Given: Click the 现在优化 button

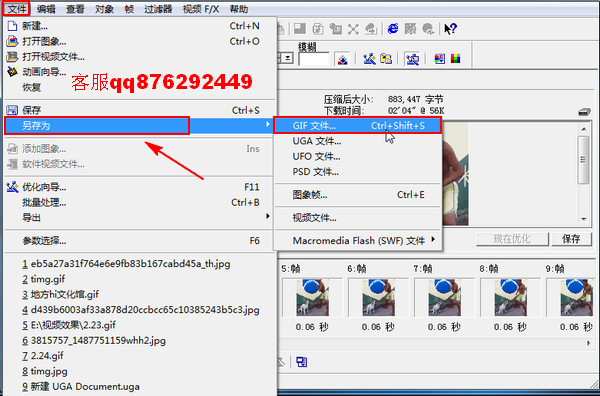Looking at the screenshot, I should pyautogui.click(x=512, y=239).
